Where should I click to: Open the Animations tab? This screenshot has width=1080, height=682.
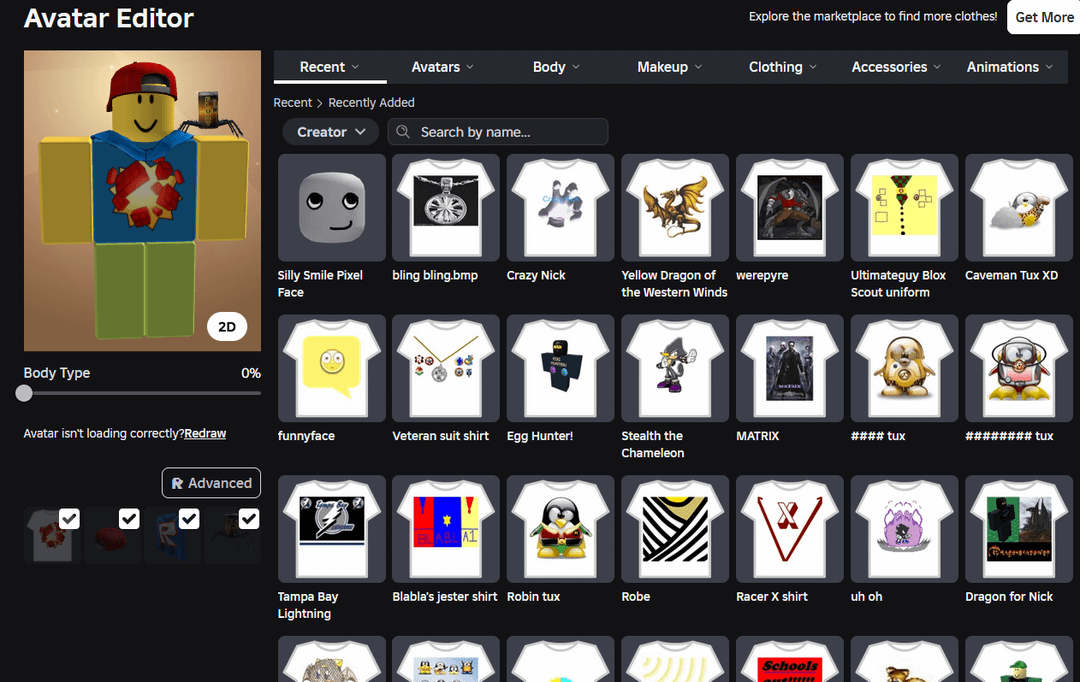click(1010, 67)
